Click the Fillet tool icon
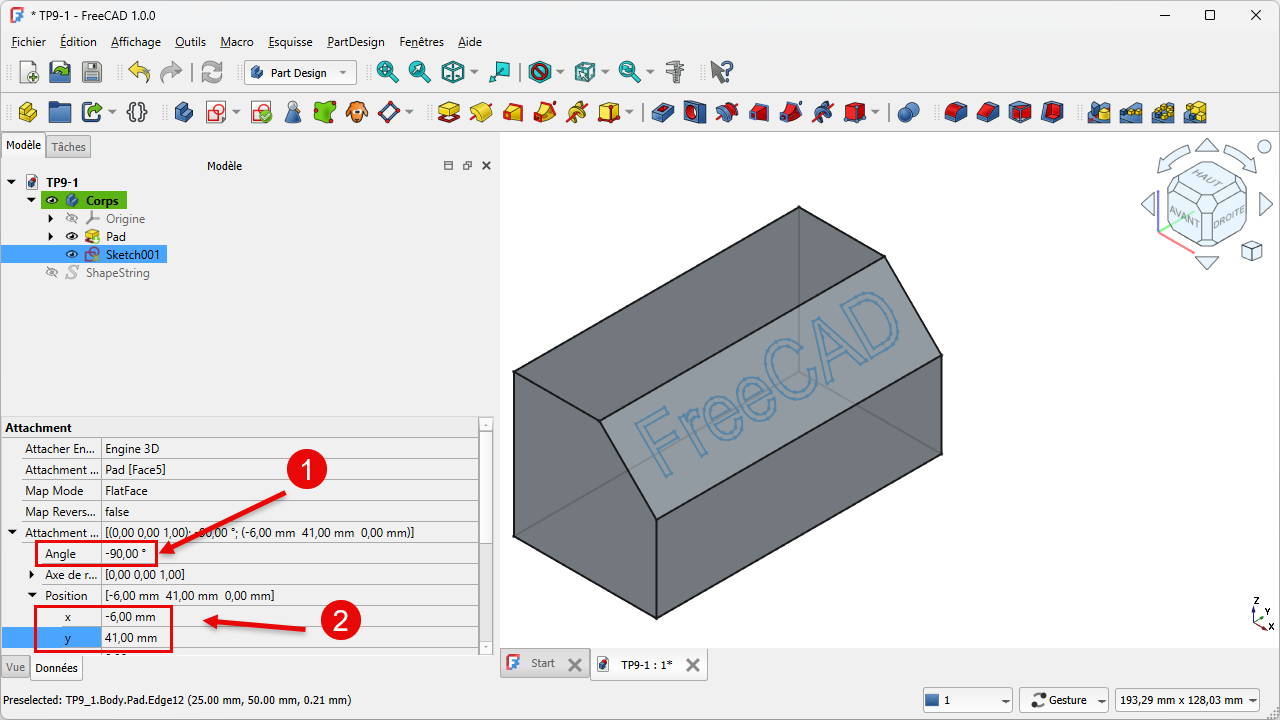Image resolution: width=1280 pixels, height=720 pixels. pyautogui.click(x=956, y=112)
